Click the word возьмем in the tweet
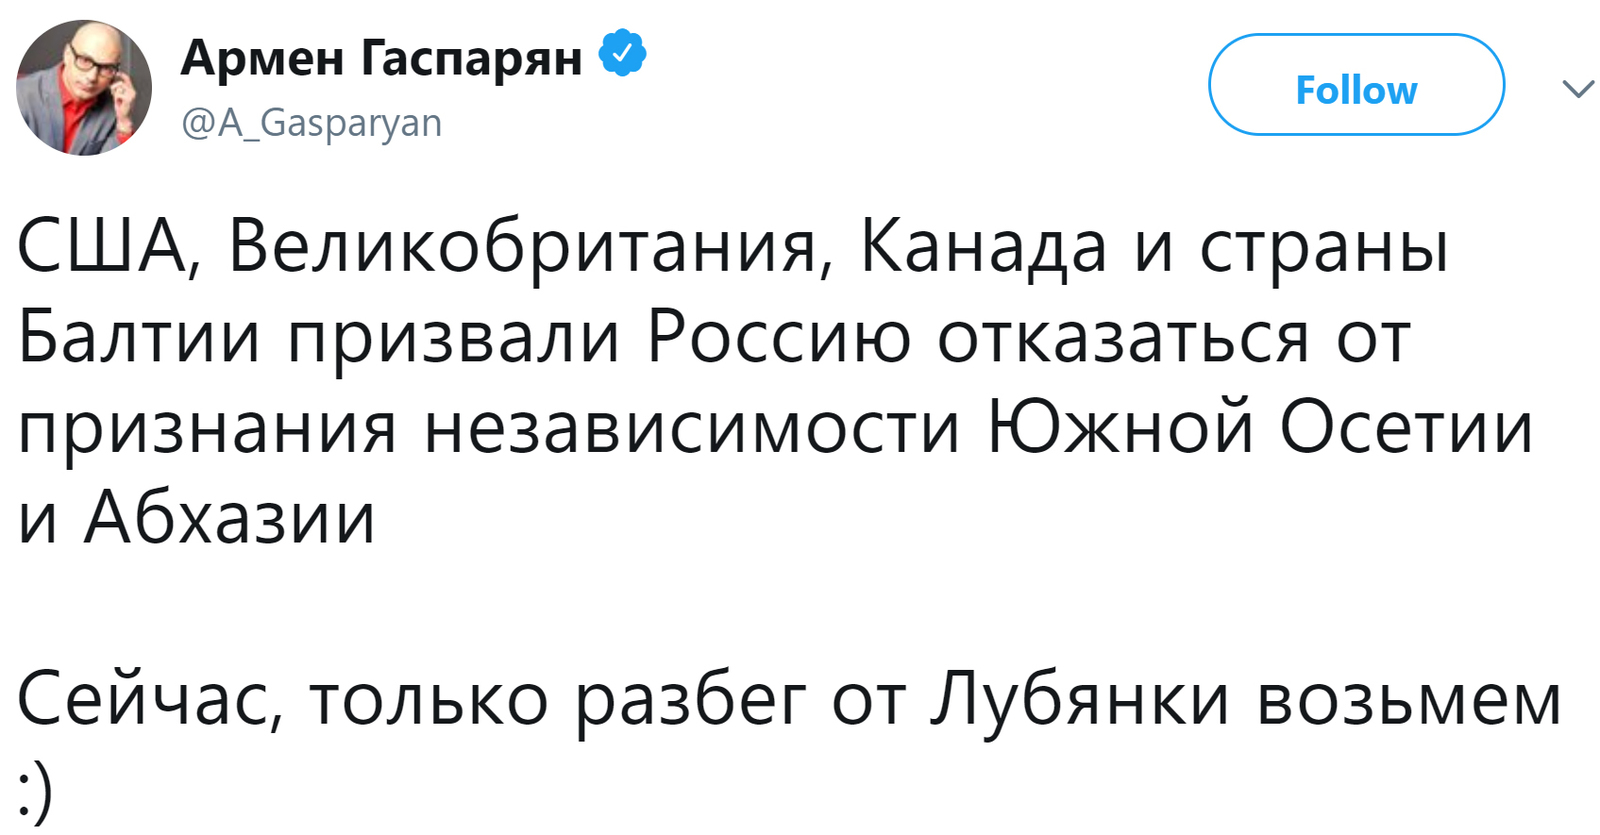 tap(1409, 701)
